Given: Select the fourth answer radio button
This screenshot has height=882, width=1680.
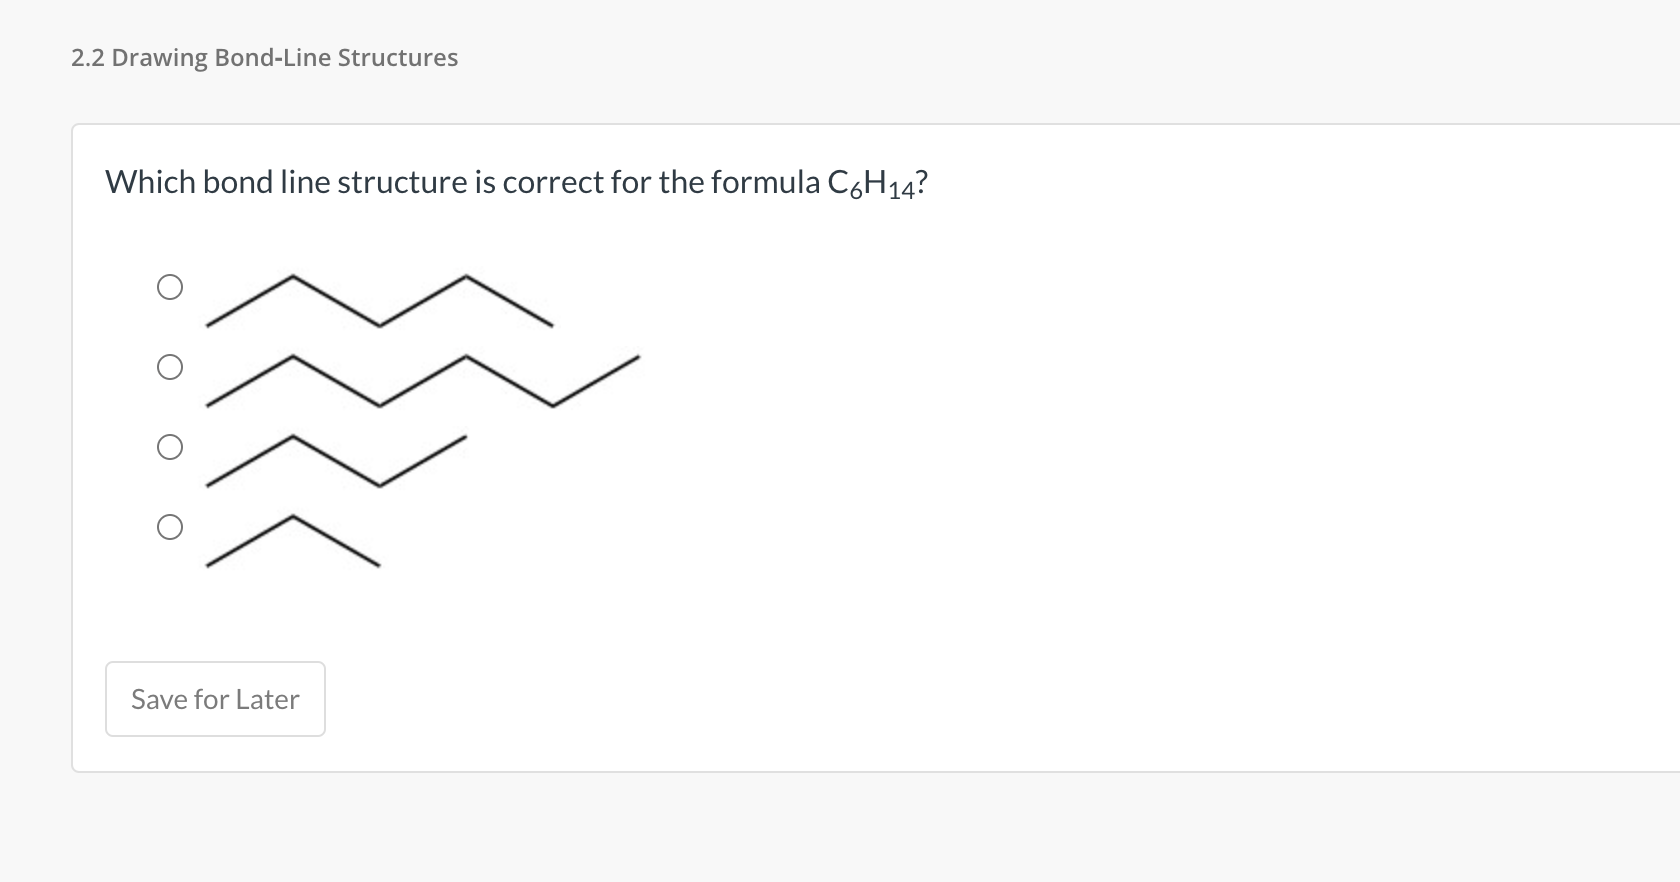Looking at the screenshot, I should (170, 528).
